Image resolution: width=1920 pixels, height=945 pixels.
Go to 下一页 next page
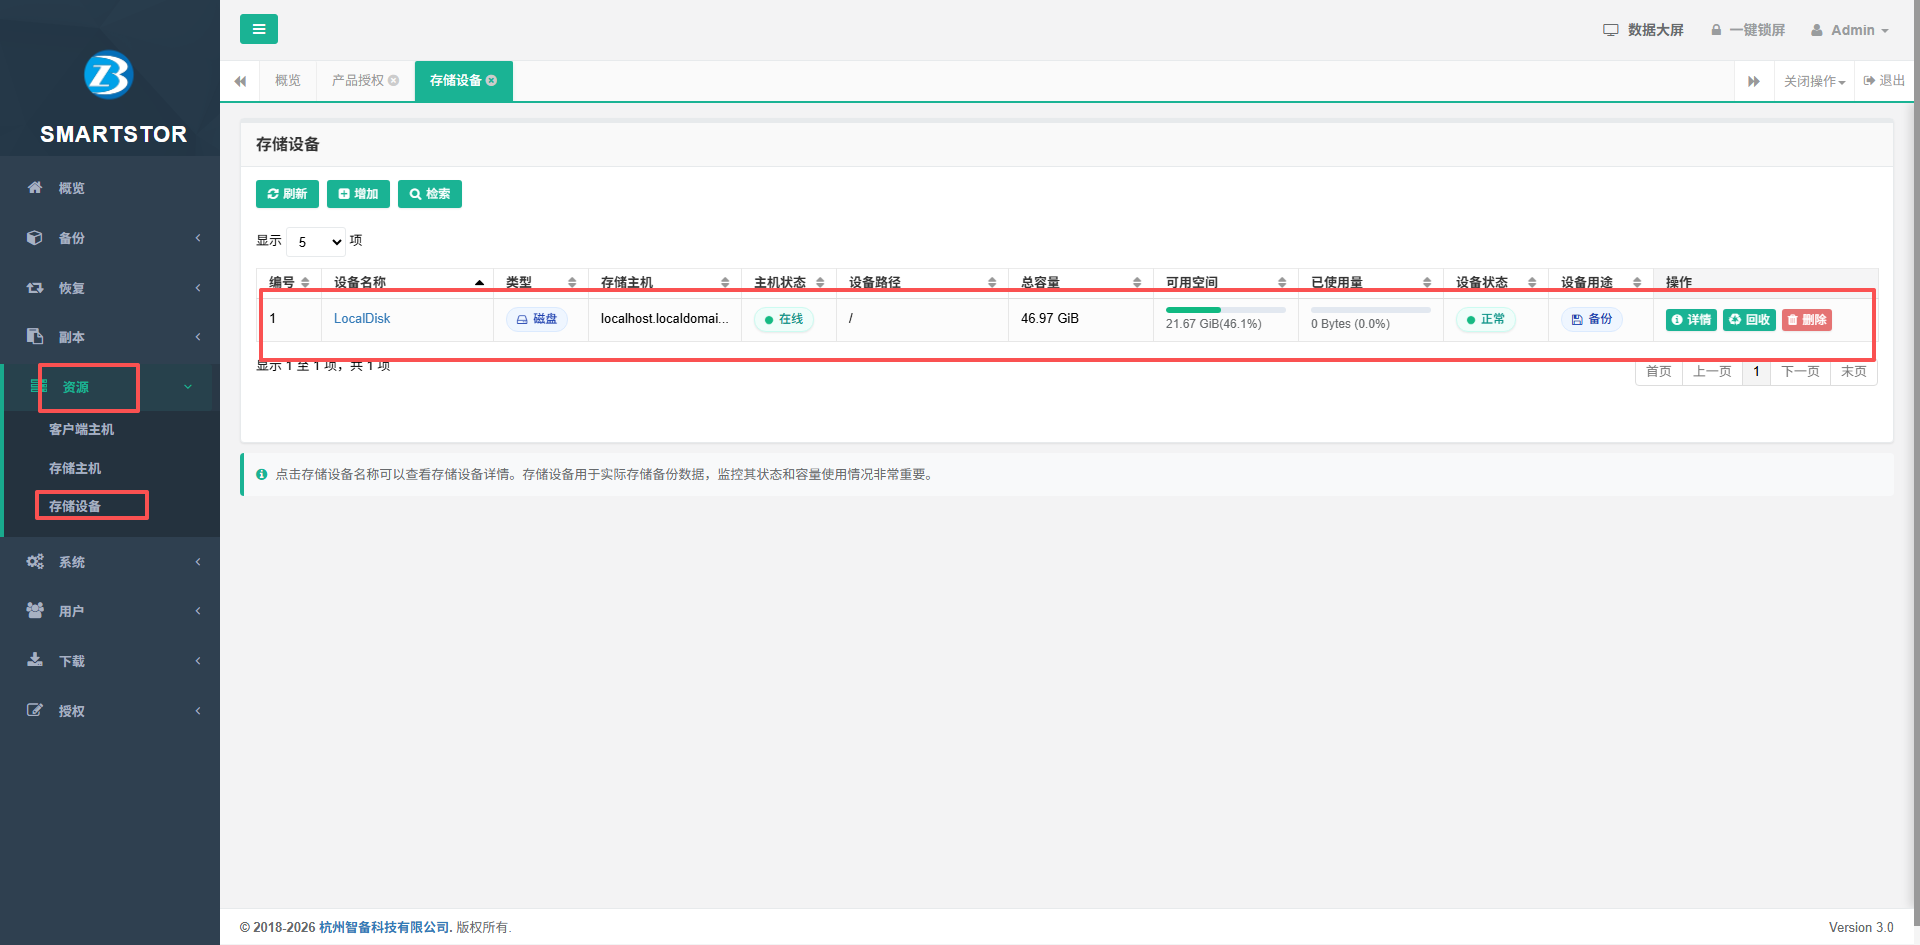coord(1800,372)
